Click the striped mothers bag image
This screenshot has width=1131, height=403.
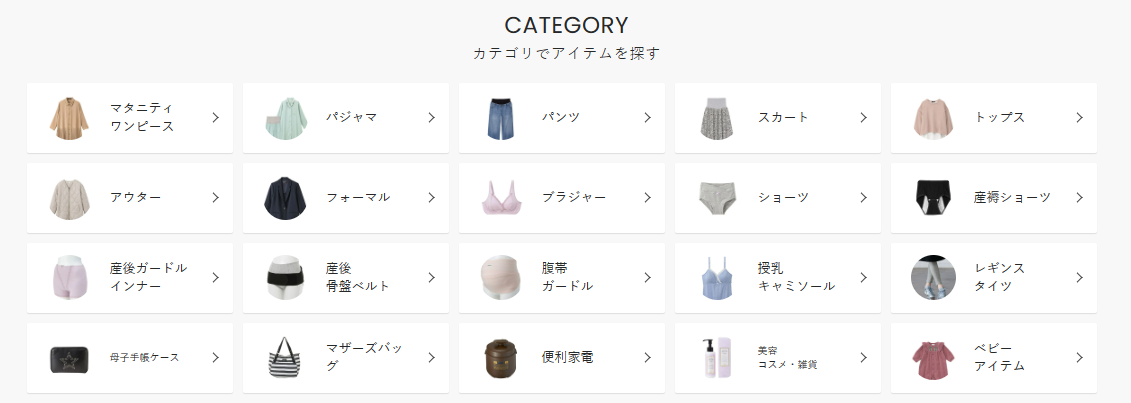tap(286, 358)
